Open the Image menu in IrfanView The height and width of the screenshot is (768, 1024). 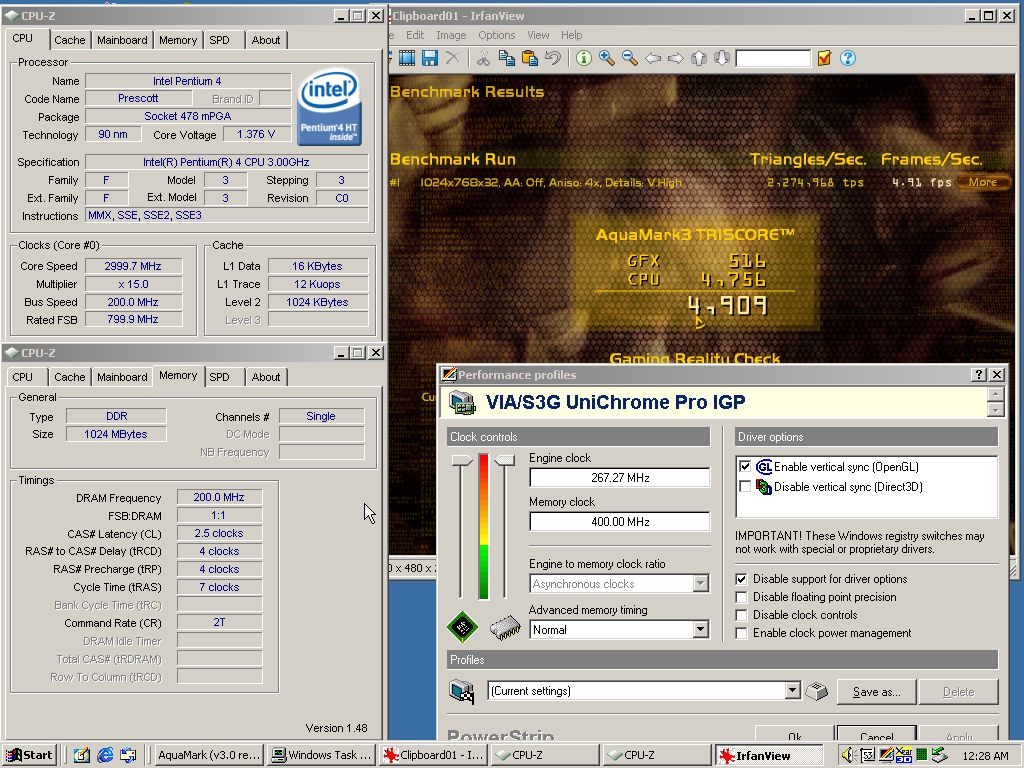click(x=451, y=35)
